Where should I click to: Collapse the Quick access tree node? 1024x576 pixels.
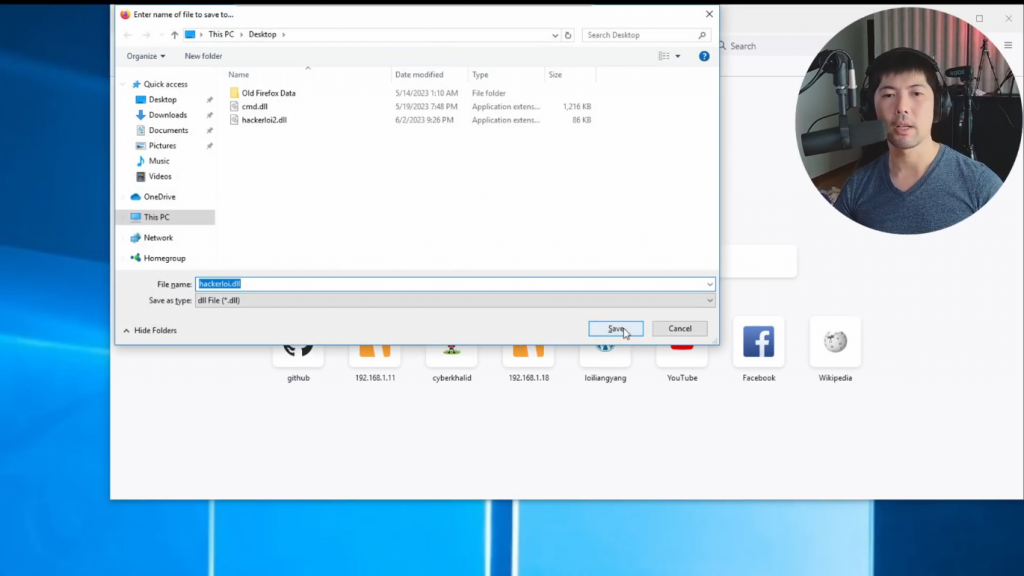(x=123, y=84)
